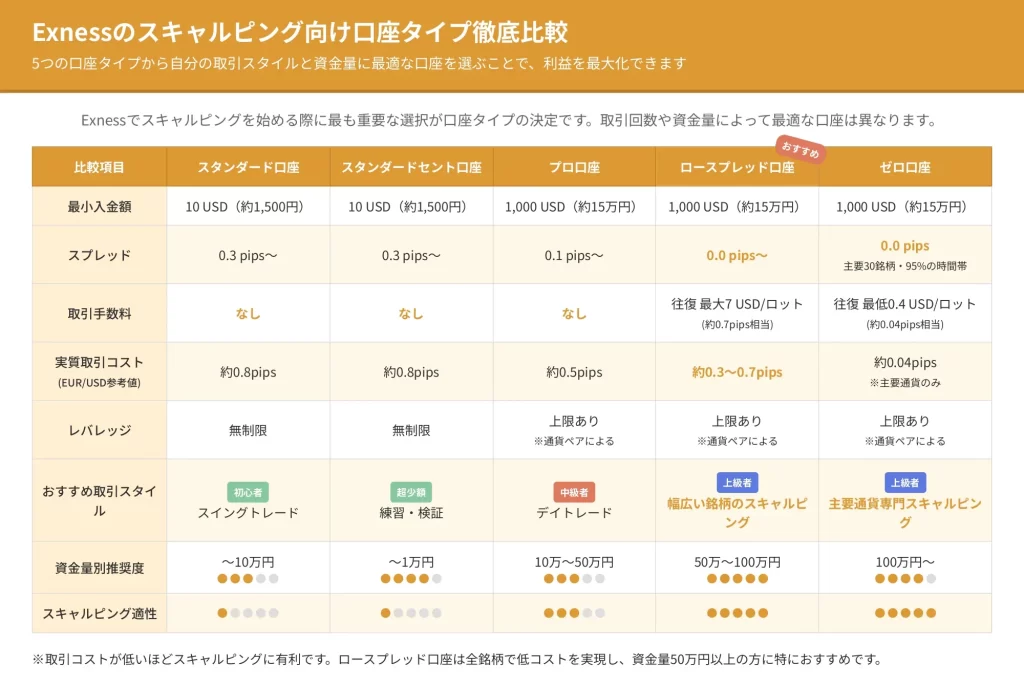Click the highlighted 0.0 pips〜 spread value
This screenshot has width=1024, height=685.
pyautogui.click(x=737, y=255)
